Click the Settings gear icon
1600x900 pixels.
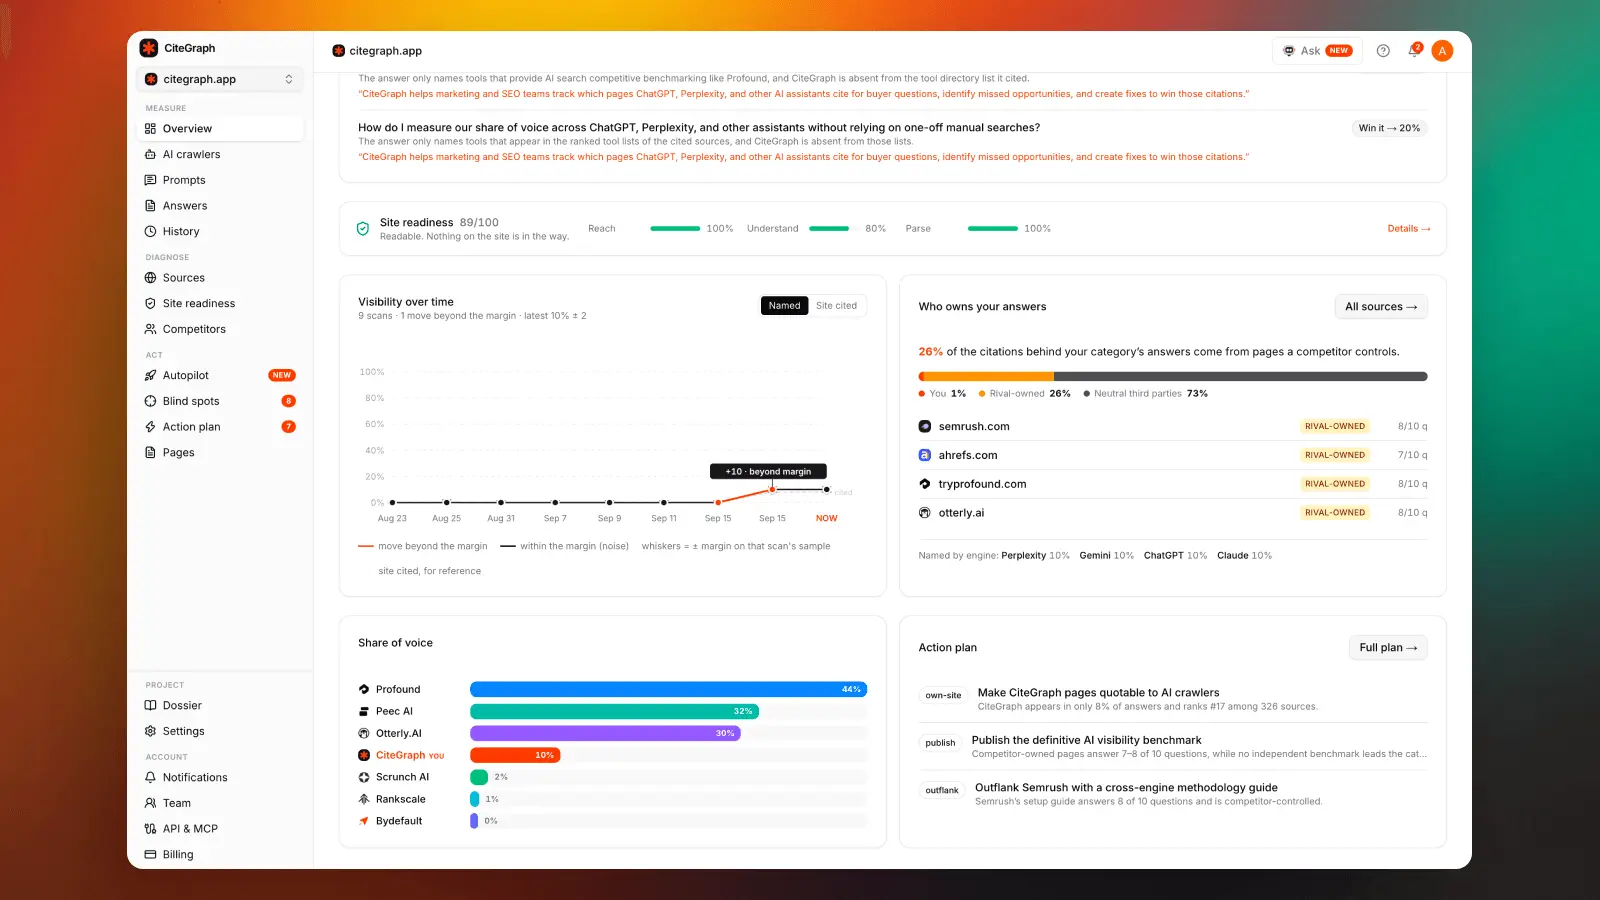150,731
